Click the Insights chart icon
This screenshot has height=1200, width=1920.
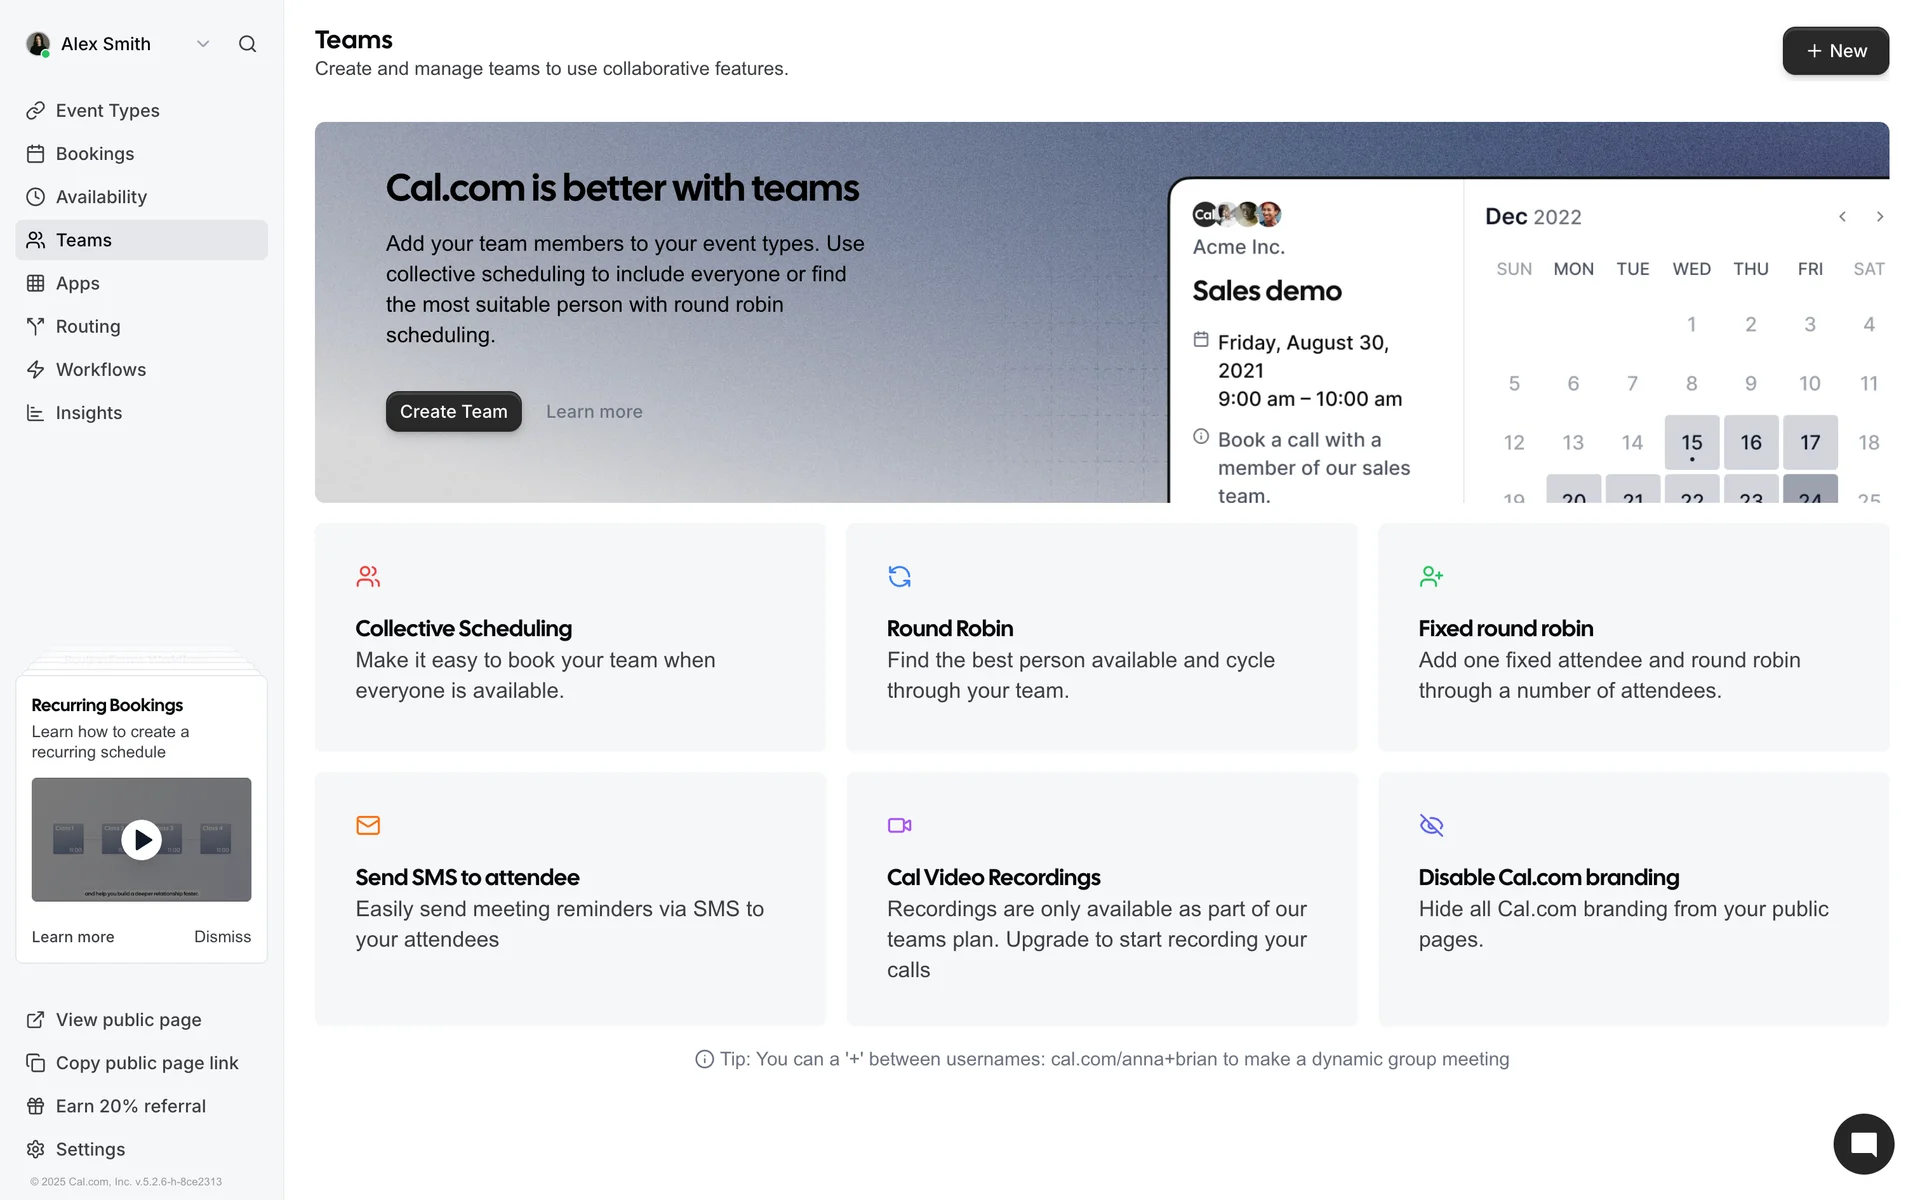click(36, 413)
